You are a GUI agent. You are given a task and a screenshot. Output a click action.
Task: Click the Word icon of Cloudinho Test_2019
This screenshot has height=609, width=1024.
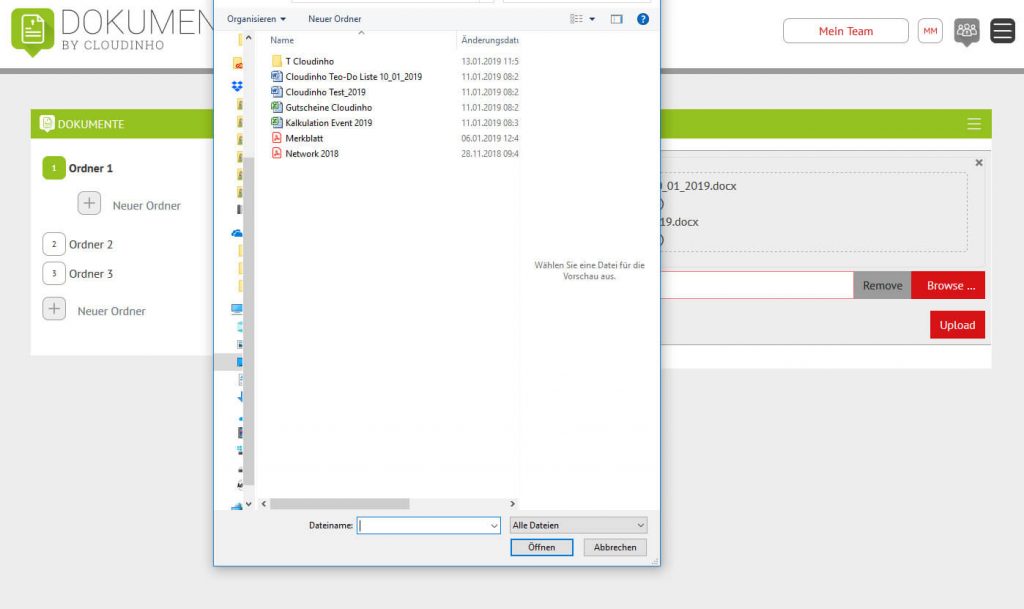click(x=276, y=92)
